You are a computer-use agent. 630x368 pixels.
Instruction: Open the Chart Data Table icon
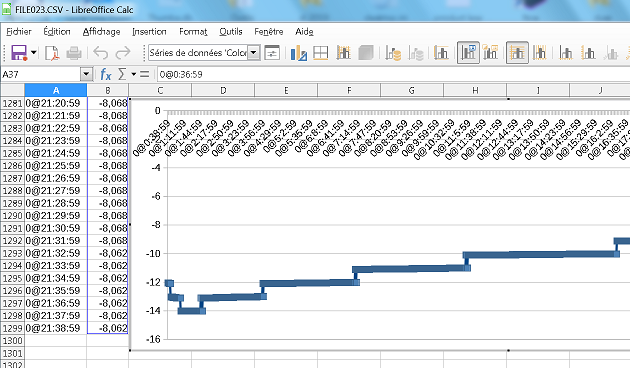click(321, 53)
